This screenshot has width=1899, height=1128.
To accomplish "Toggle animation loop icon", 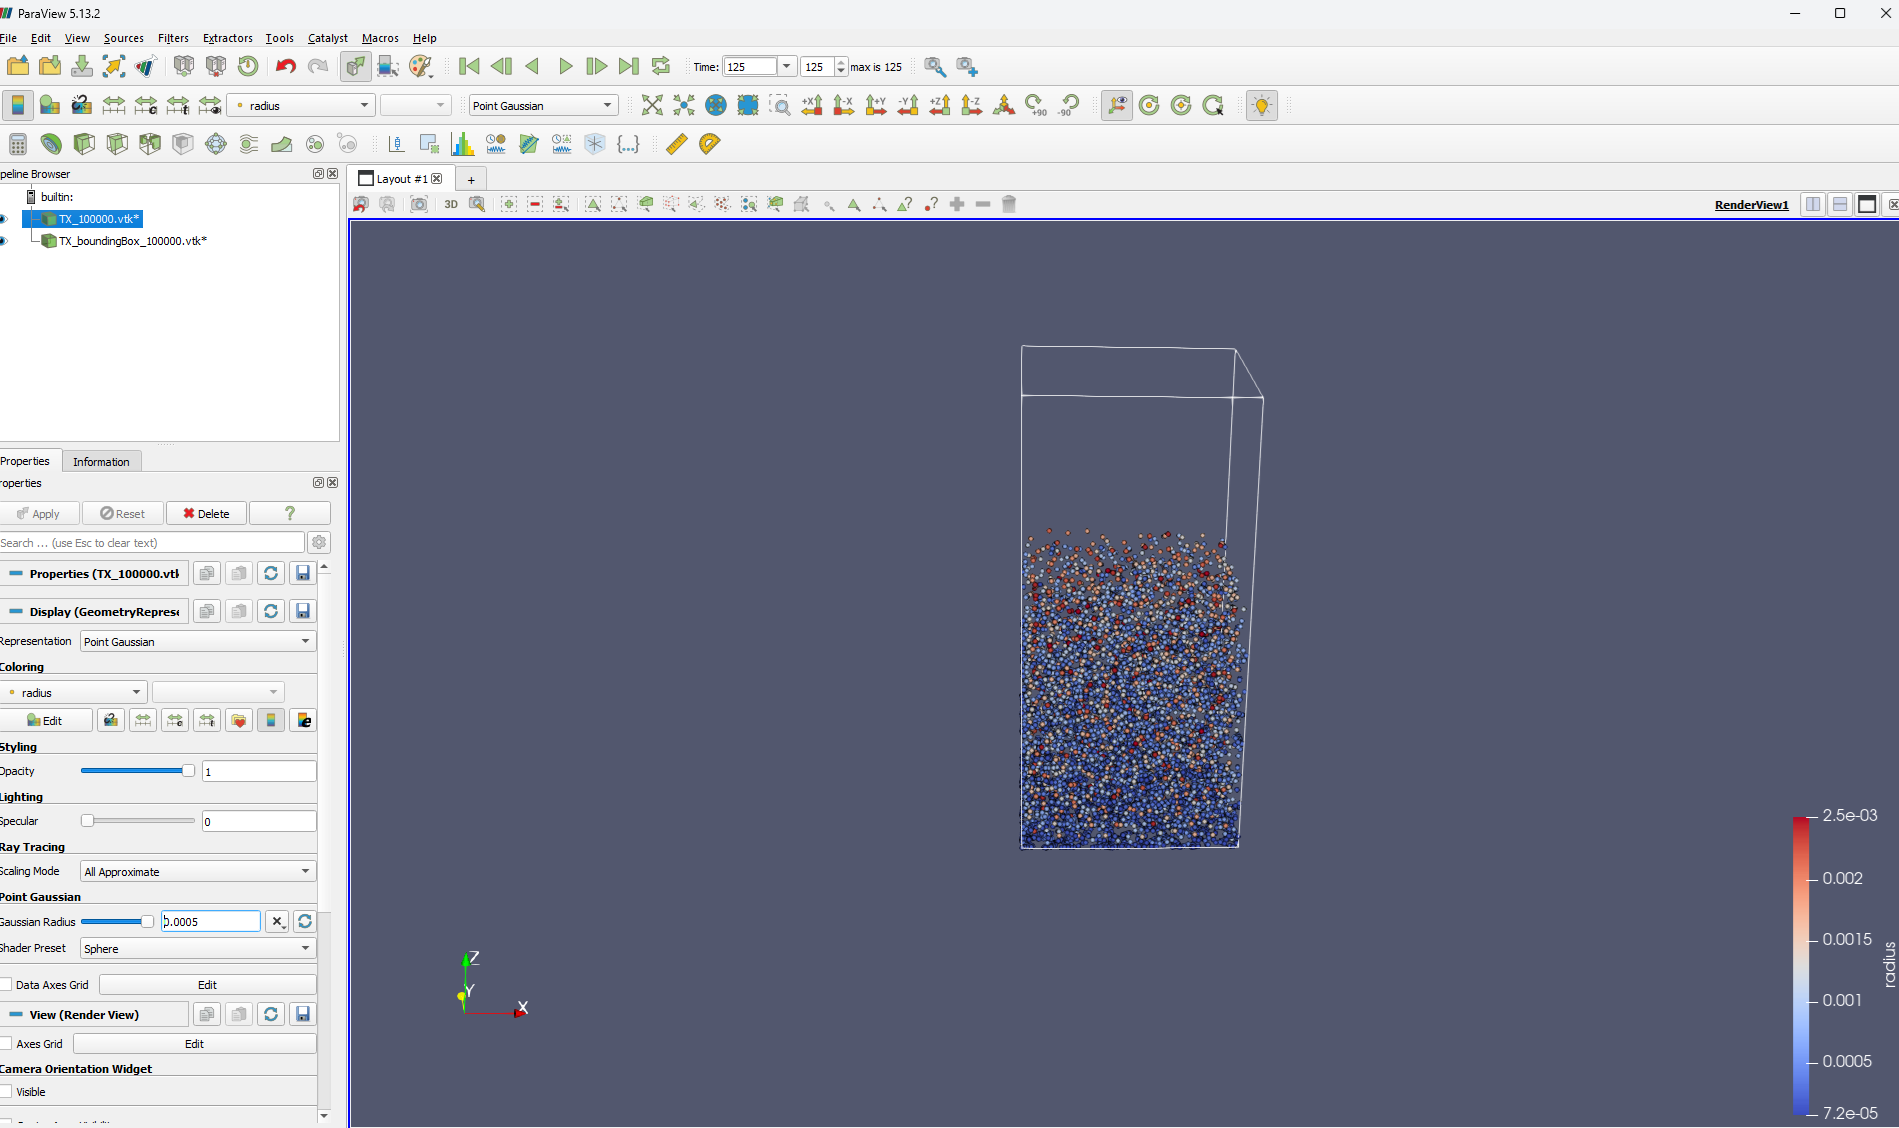I will [661, 66].
